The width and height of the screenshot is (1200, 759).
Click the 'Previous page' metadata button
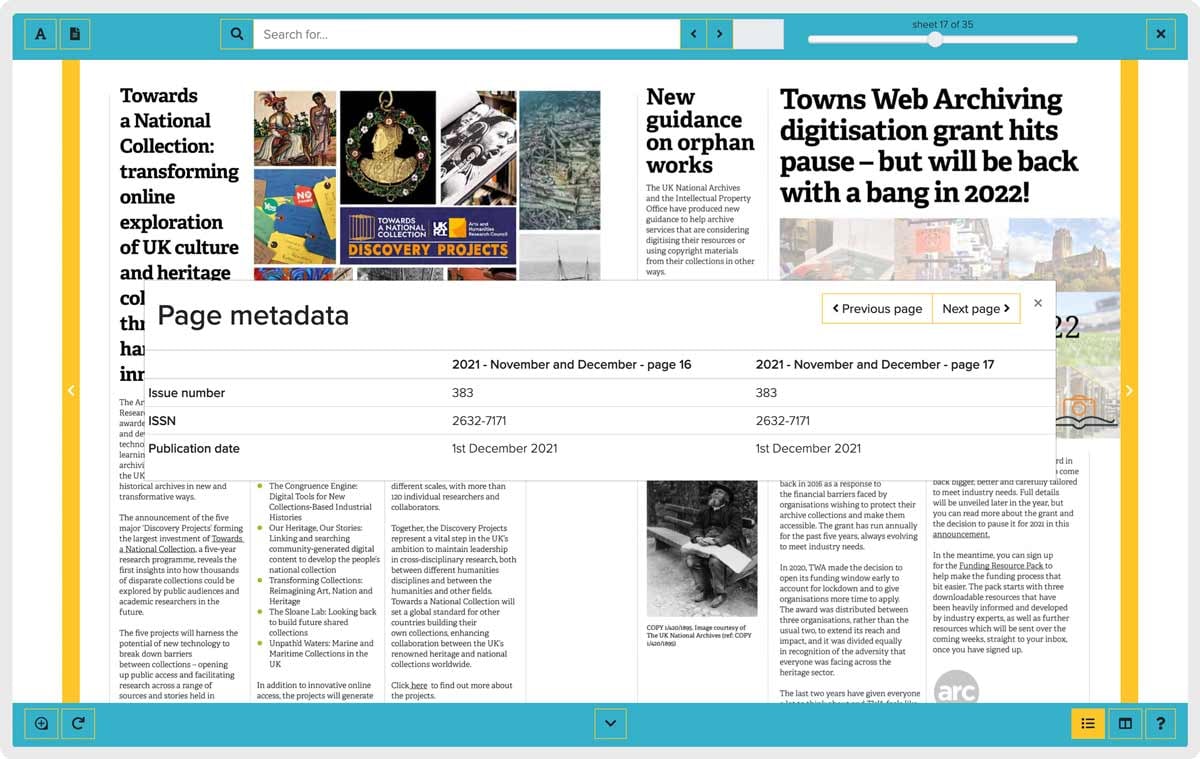(x=877, y=309)
